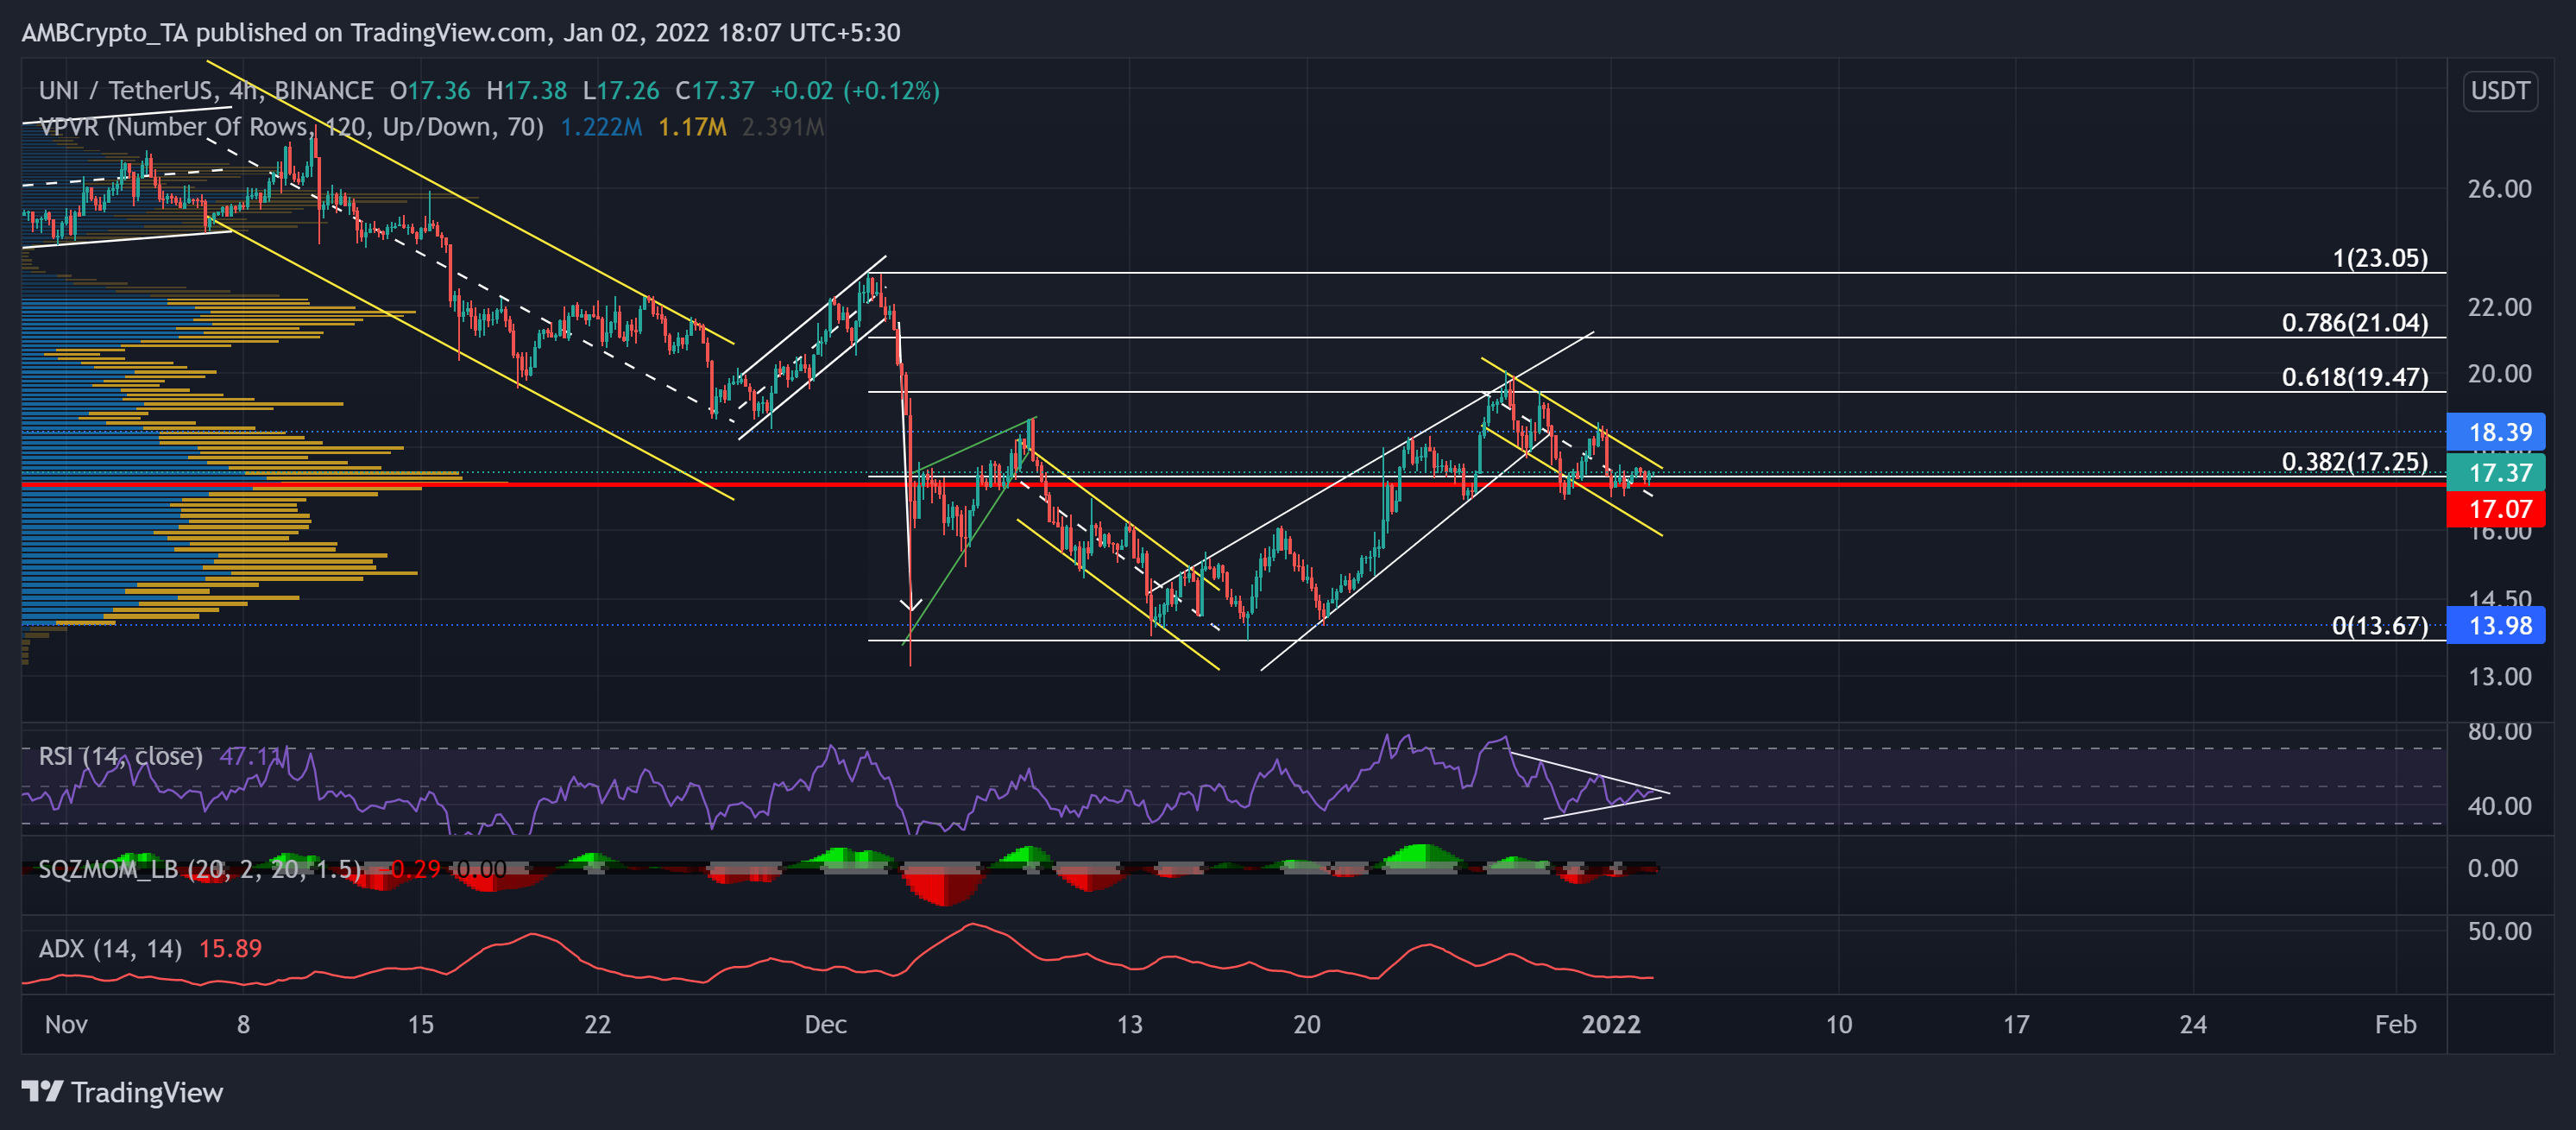
Task: Click the UNI / TetherUS symbol title
Action: point(125,91)
